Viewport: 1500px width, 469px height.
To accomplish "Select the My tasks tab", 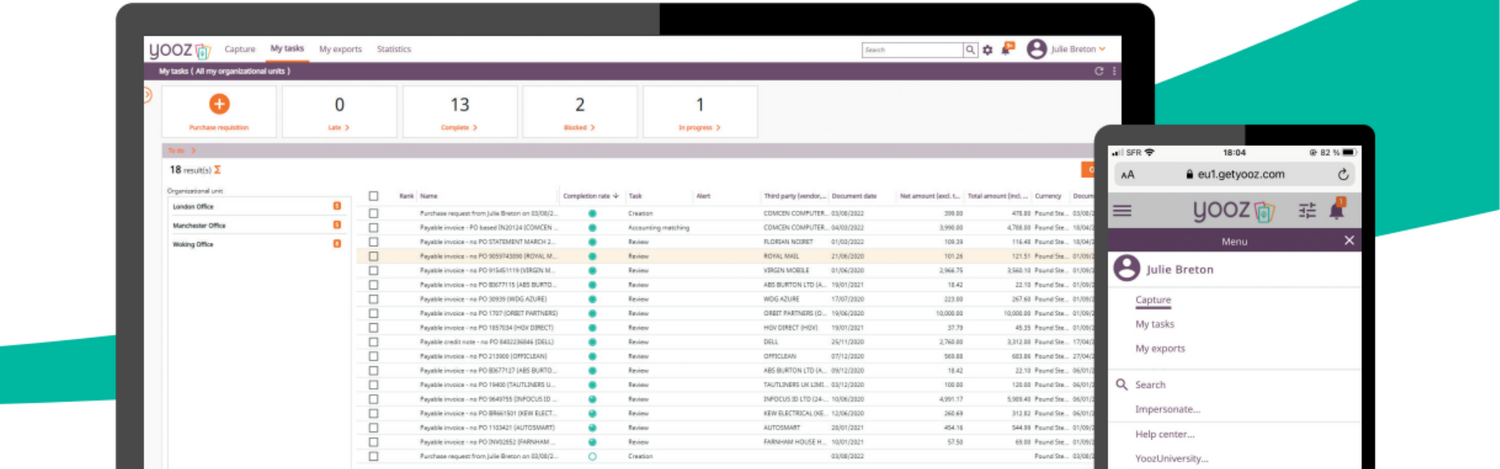I will point(287,49).
